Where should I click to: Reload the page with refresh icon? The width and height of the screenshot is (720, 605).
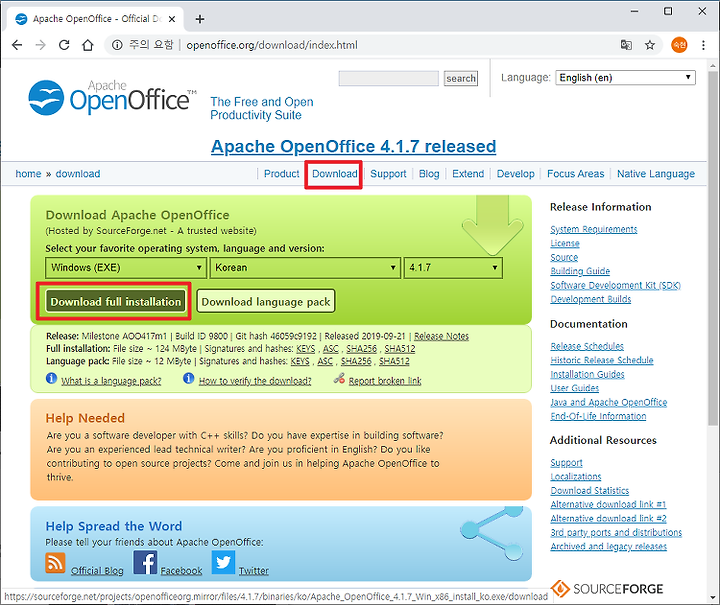click(64, 45)
